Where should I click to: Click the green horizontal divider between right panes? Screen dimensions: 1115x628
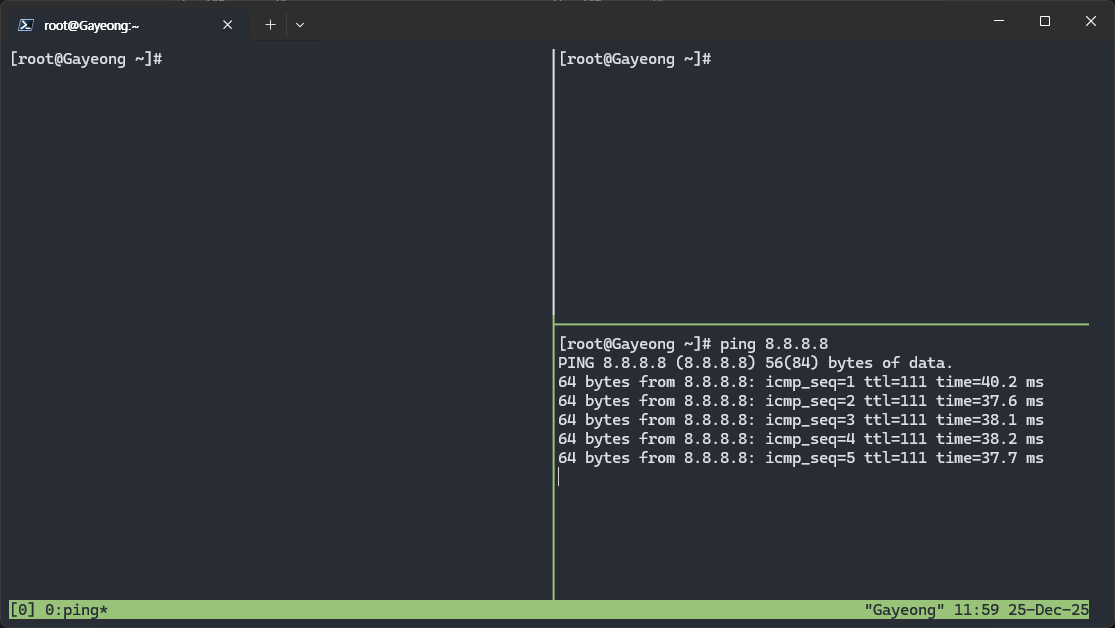click(x=820, y=324)
